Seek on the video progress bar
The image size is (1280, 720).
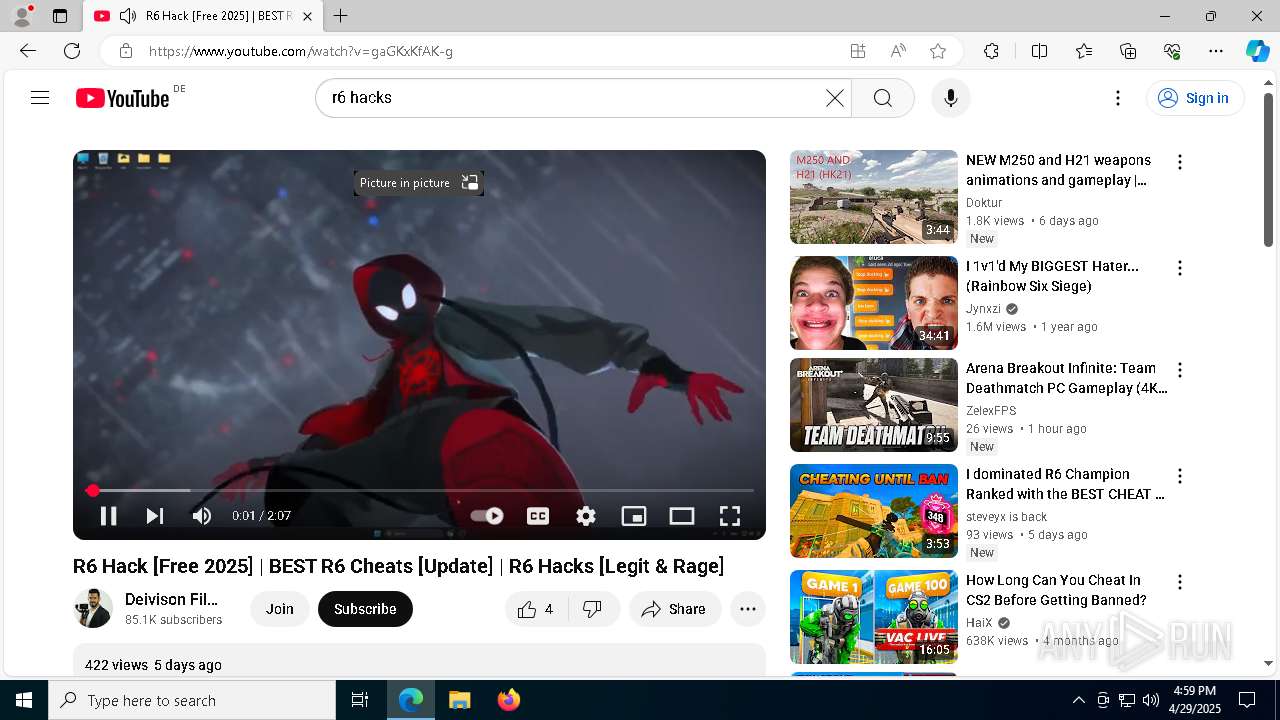pyautogui.click(x=420, y=490)
